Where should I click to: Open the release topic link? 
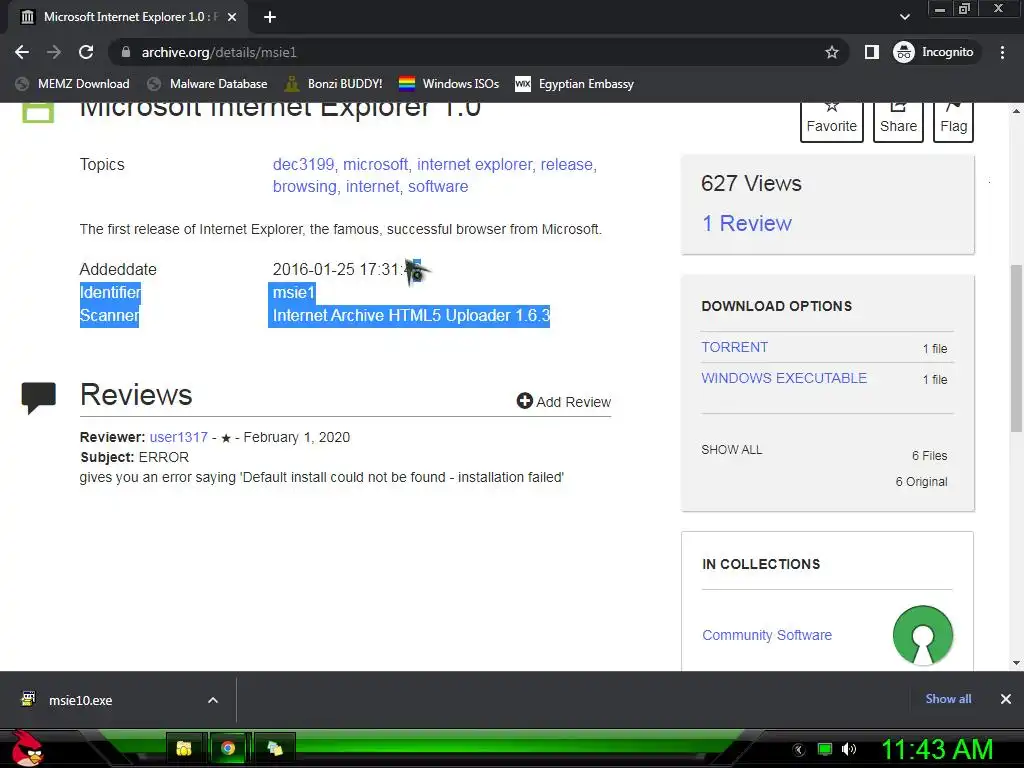[566, 165]
